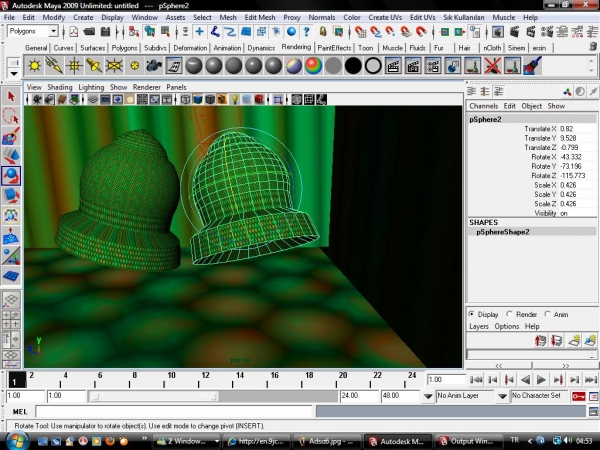The width and height of the screenshot is (600, 450).
Task: Click the question mark help icon
Action: click(x=307, y=31)
